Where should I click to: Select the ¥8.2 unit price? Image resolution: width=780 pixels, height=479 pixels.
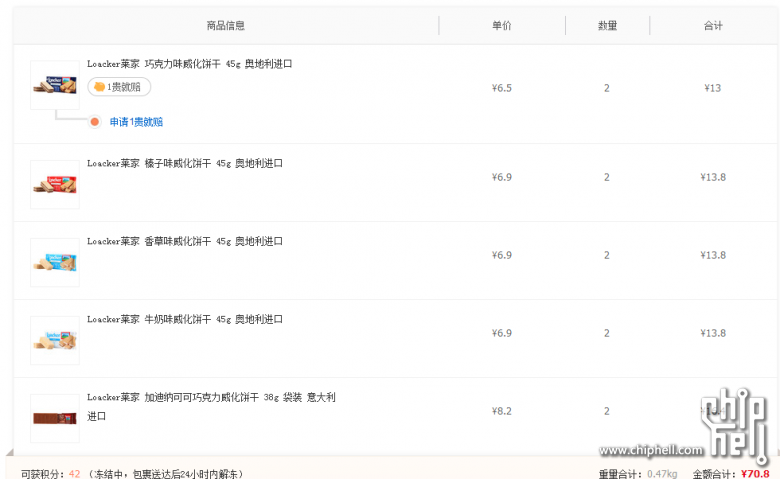pyautogui.click(x=501, y=411)
